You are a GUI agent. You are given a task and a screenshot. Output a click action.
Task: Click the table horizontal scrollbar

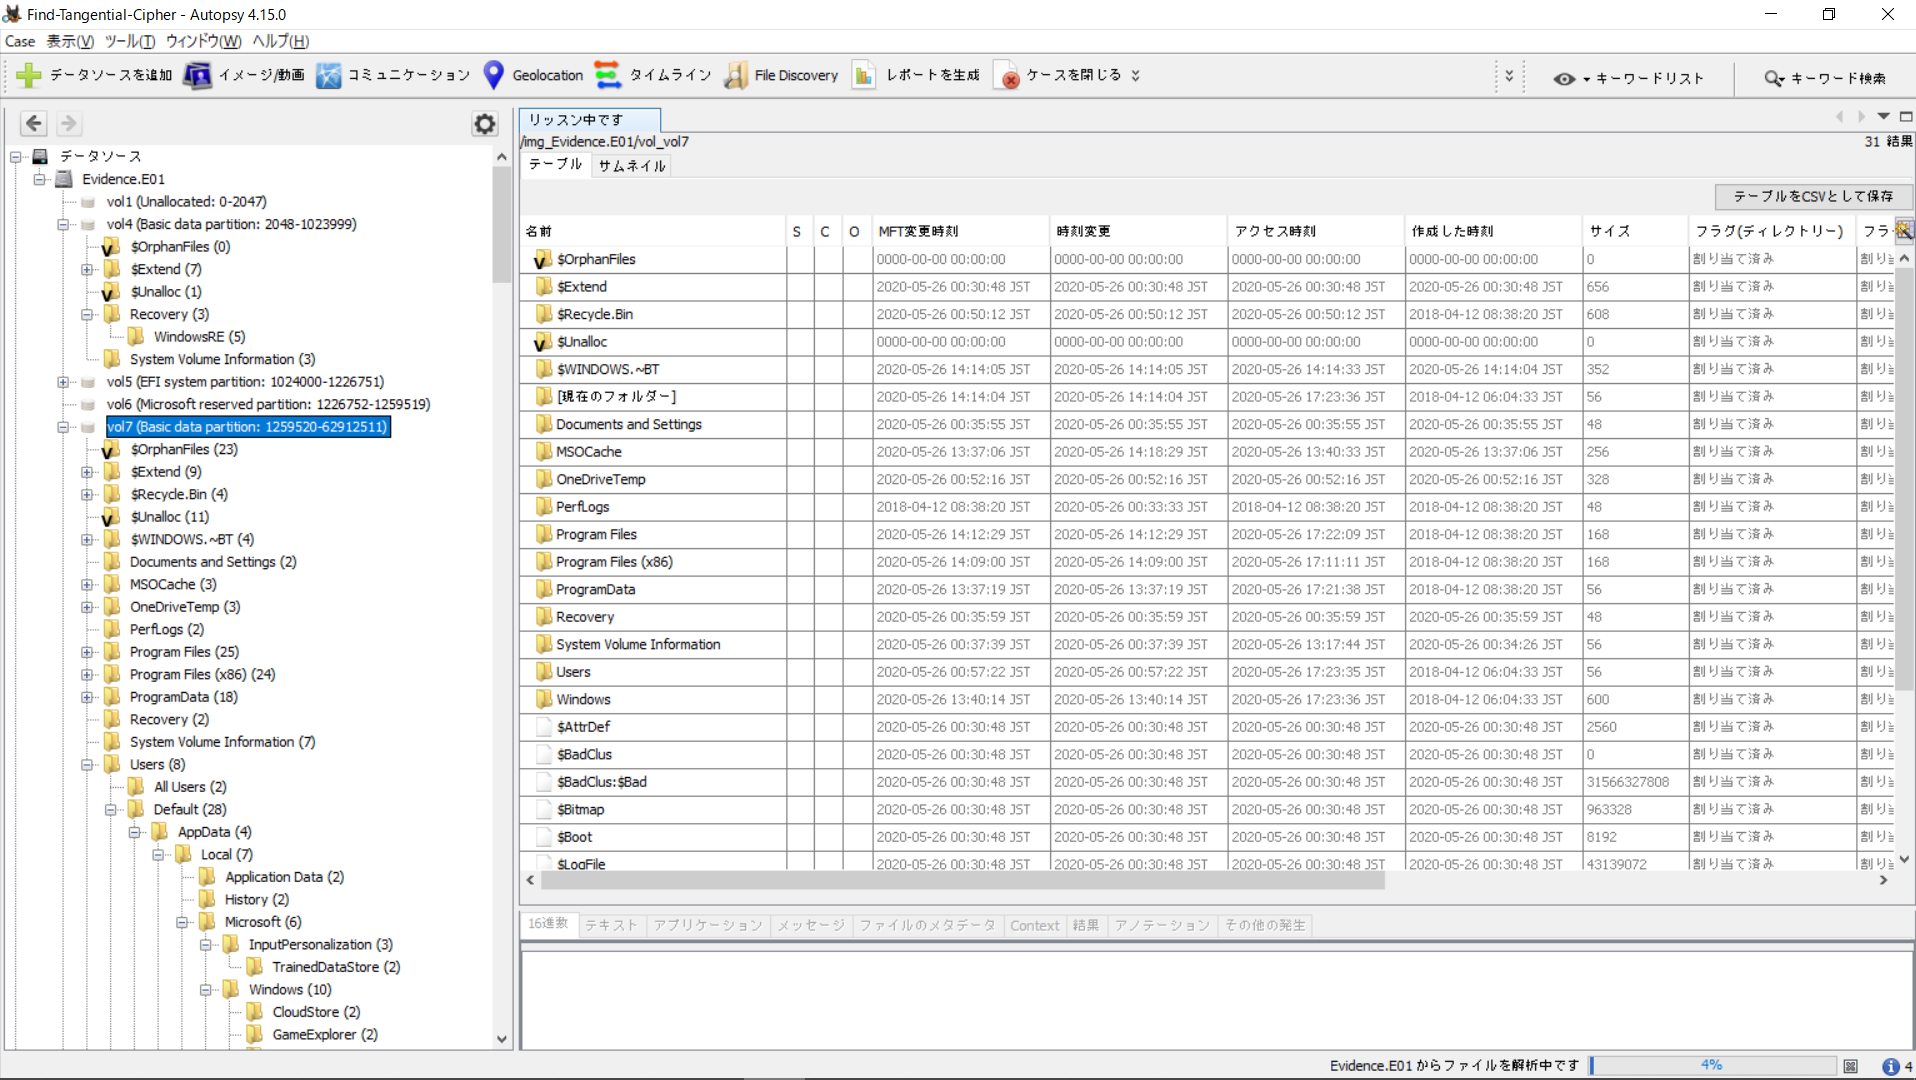[963, 881]
